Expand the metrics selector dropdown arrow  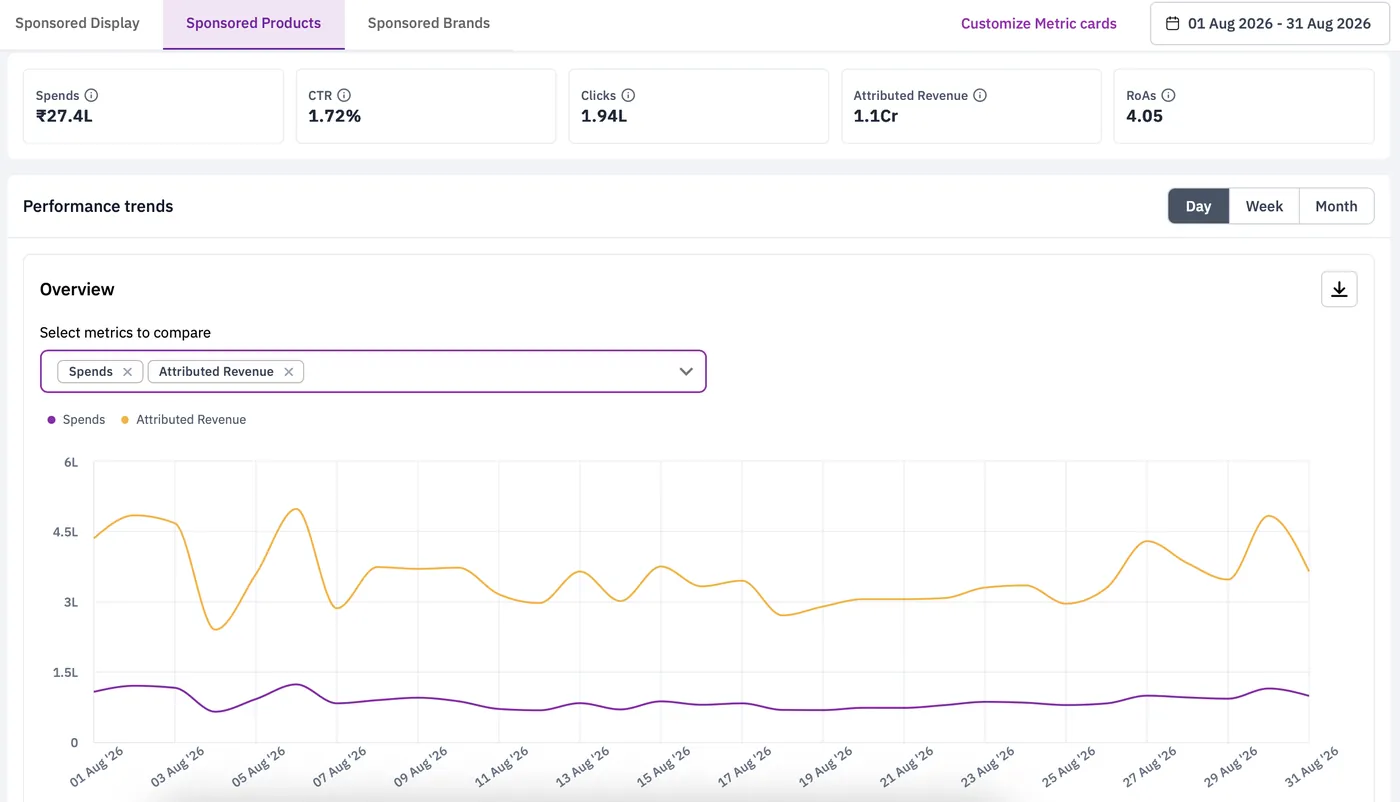point(686,371)
